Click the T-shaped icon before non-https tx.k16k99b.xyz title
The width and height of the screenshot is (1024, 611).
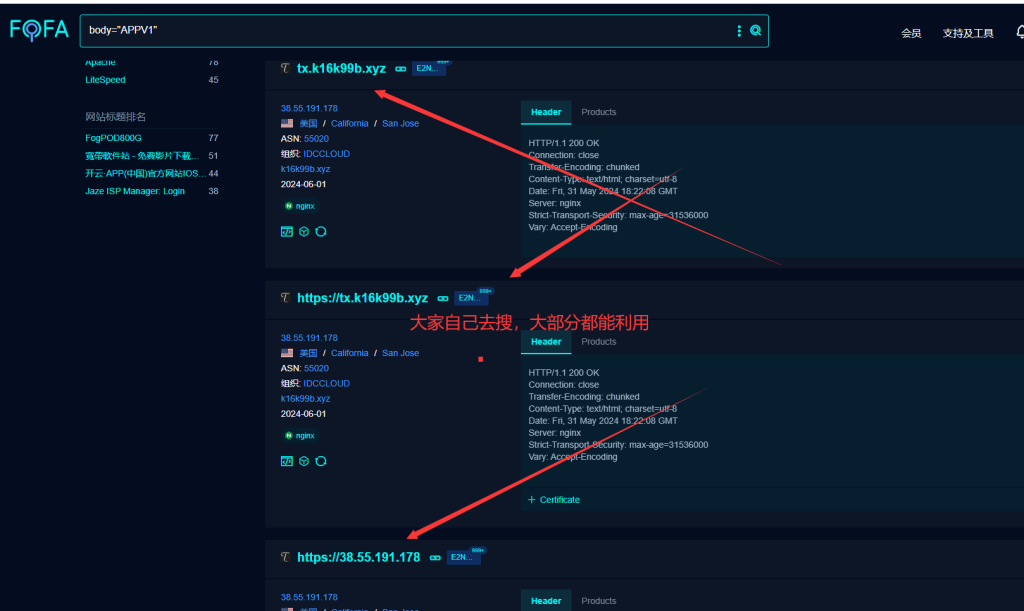tap(285, 68)
